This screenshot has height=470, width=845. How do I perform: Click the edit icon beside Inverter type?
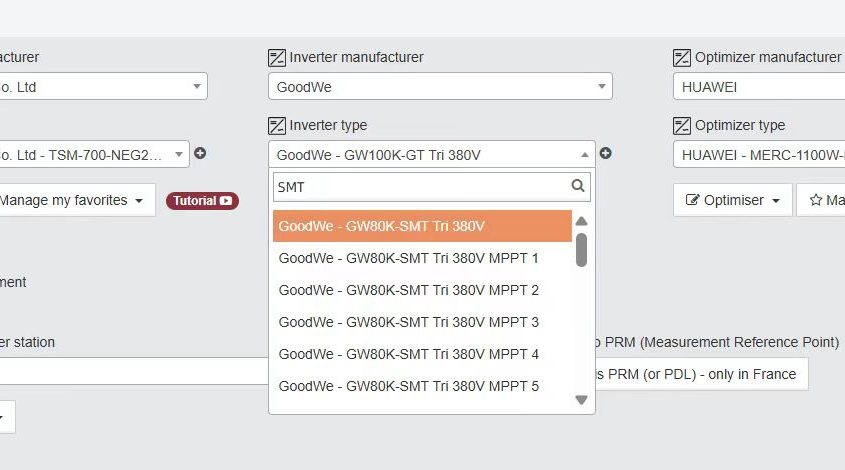click(277, 126)
